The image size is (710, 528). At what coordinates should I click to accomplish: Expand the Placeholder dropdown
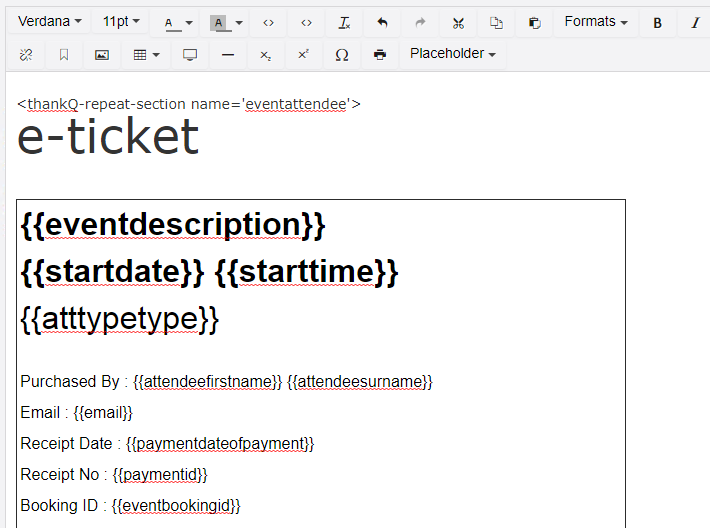tap(453, 54)
